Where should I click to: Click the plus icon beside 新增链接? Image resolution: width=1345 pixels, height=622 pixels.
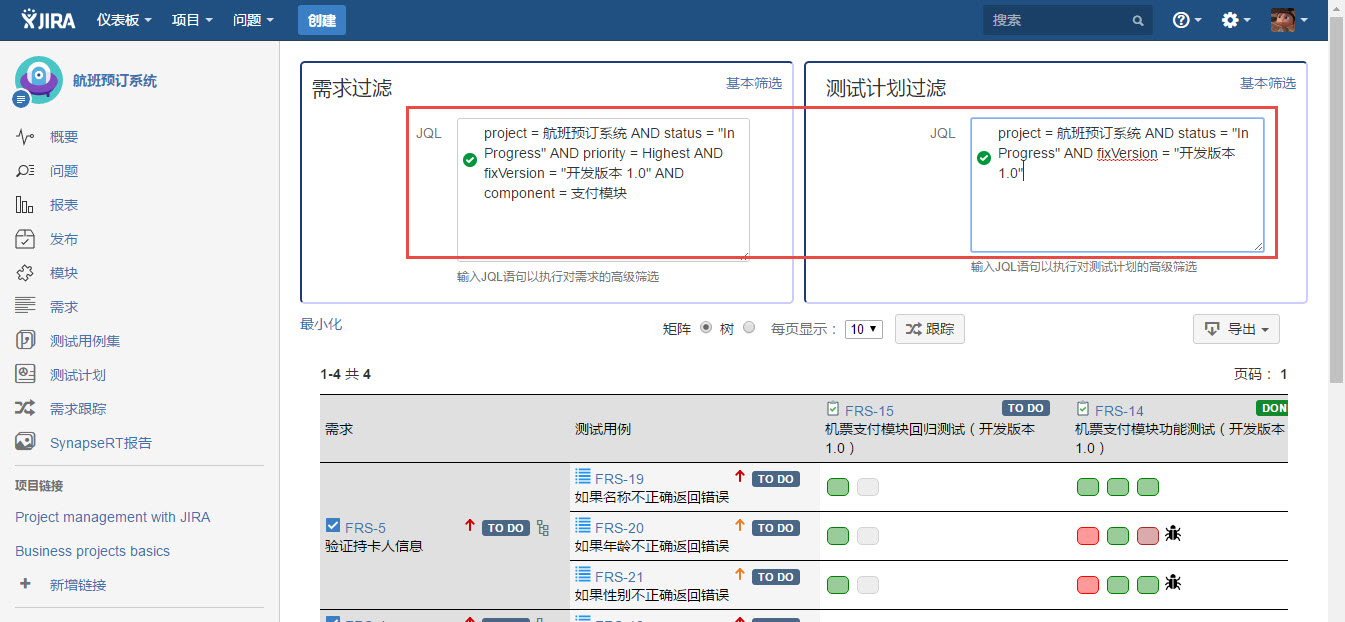click(x=25, y=584)
